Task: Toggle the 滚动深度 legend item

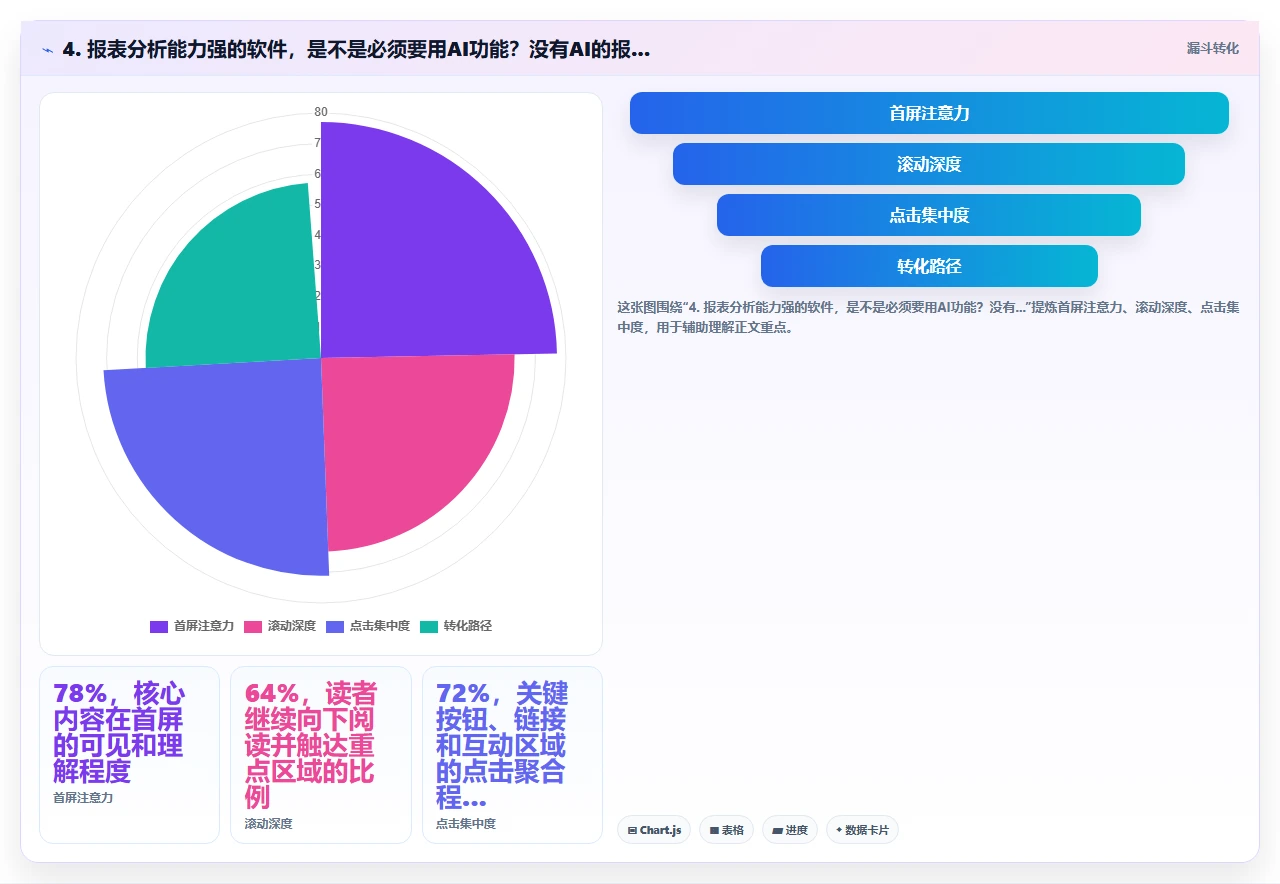Action: (280, 626)
